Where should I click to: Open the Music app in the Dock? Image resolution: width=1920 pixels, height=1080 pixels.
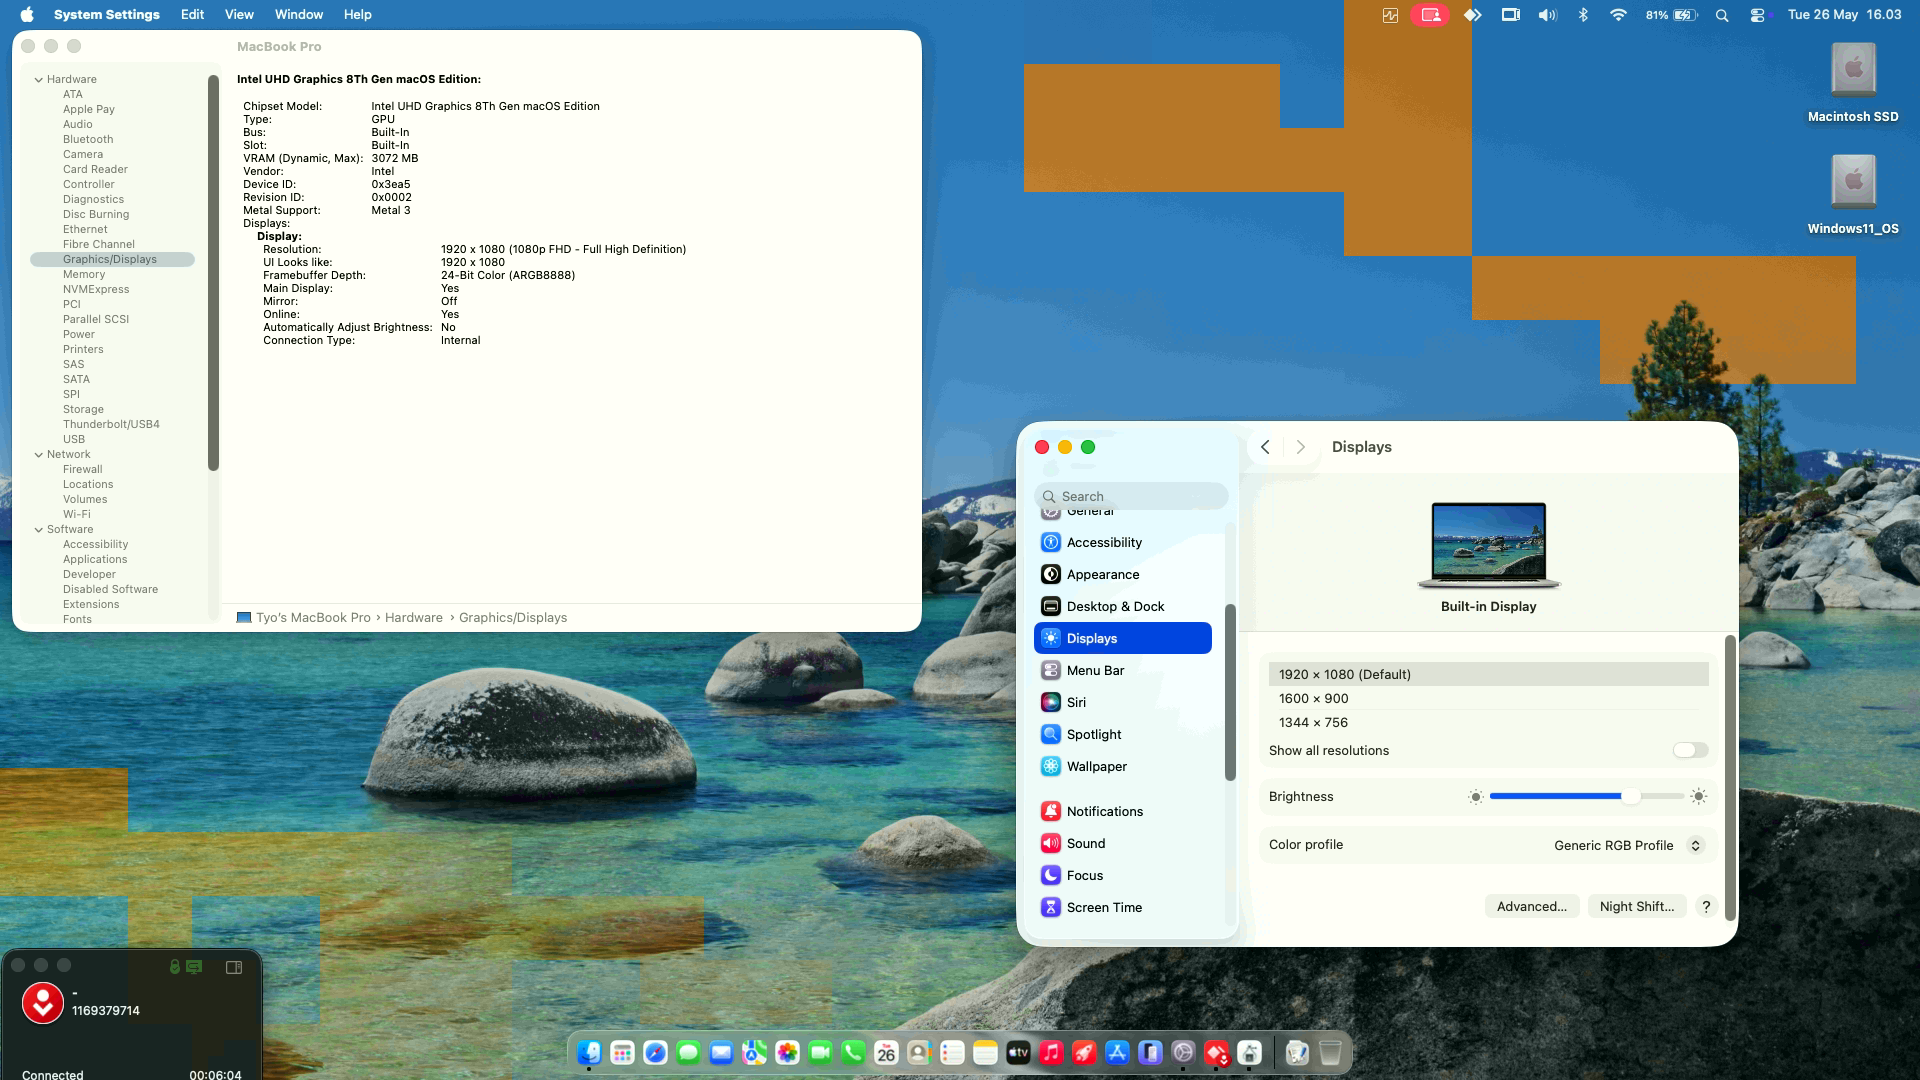point(1051,1052)
